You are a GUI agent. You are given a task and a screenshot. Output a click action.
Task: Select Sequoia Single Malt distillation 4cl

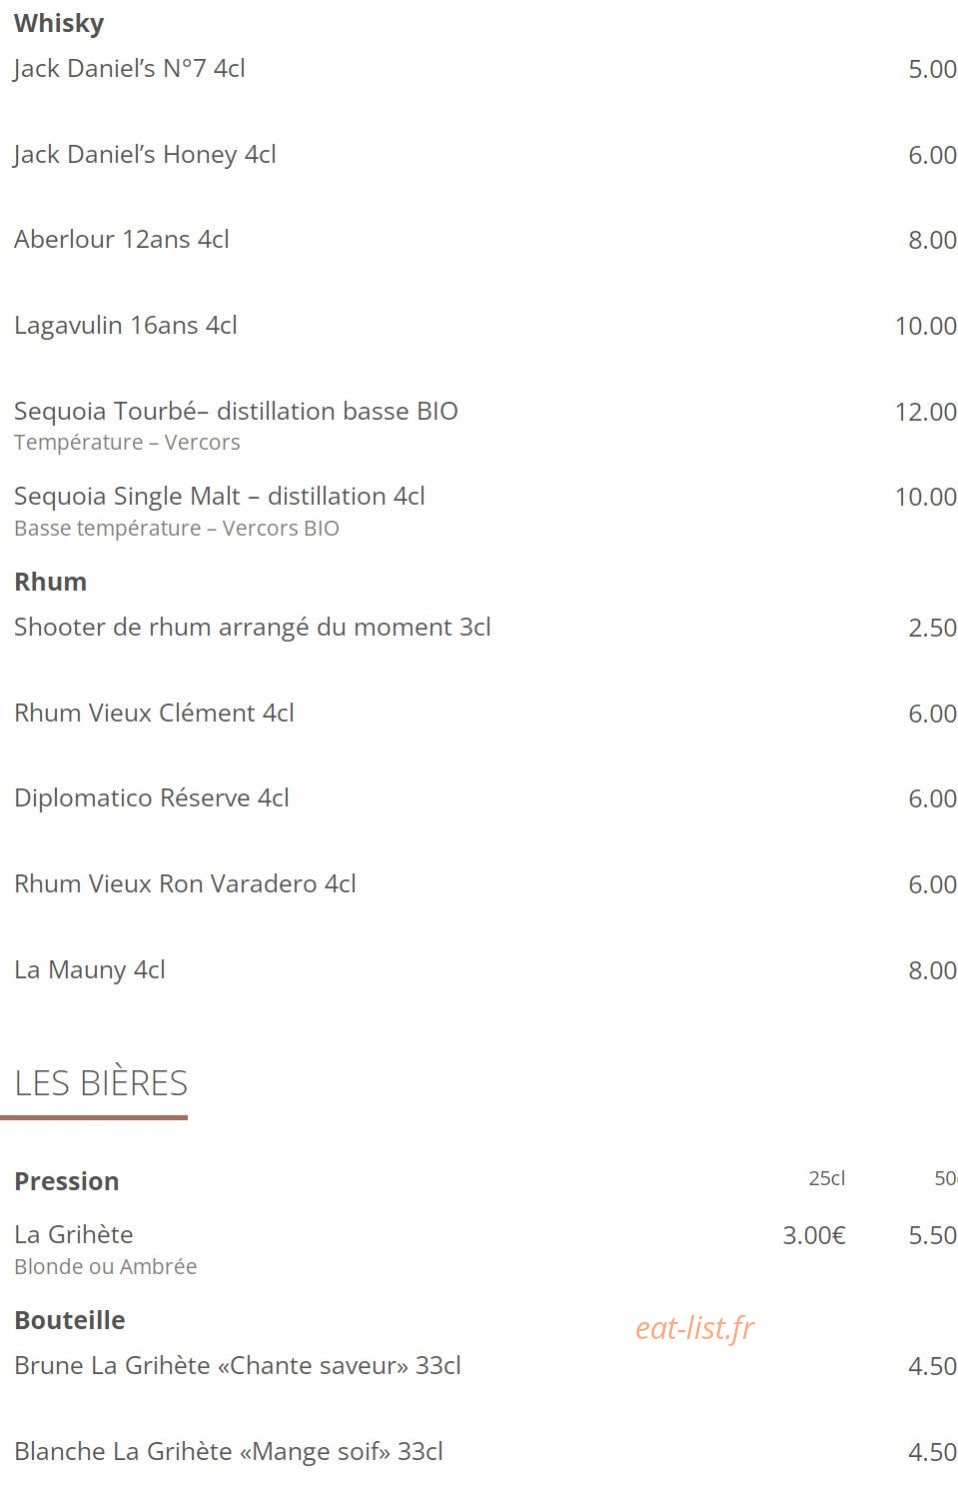click(220, 497)
